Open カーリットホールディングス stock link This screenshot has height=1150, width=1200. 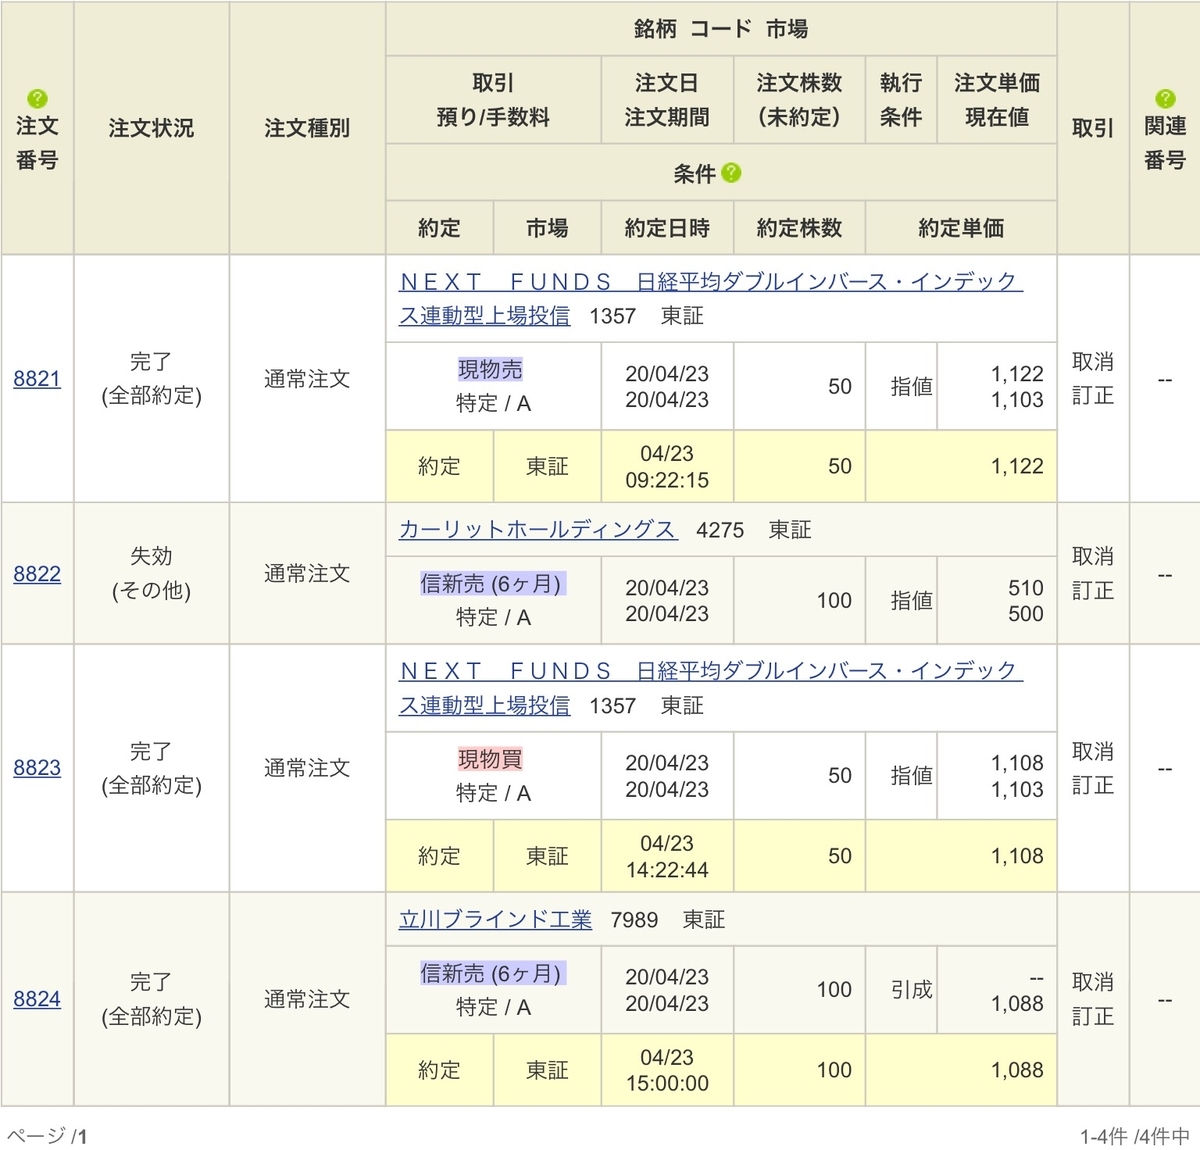tap(538, 529)
